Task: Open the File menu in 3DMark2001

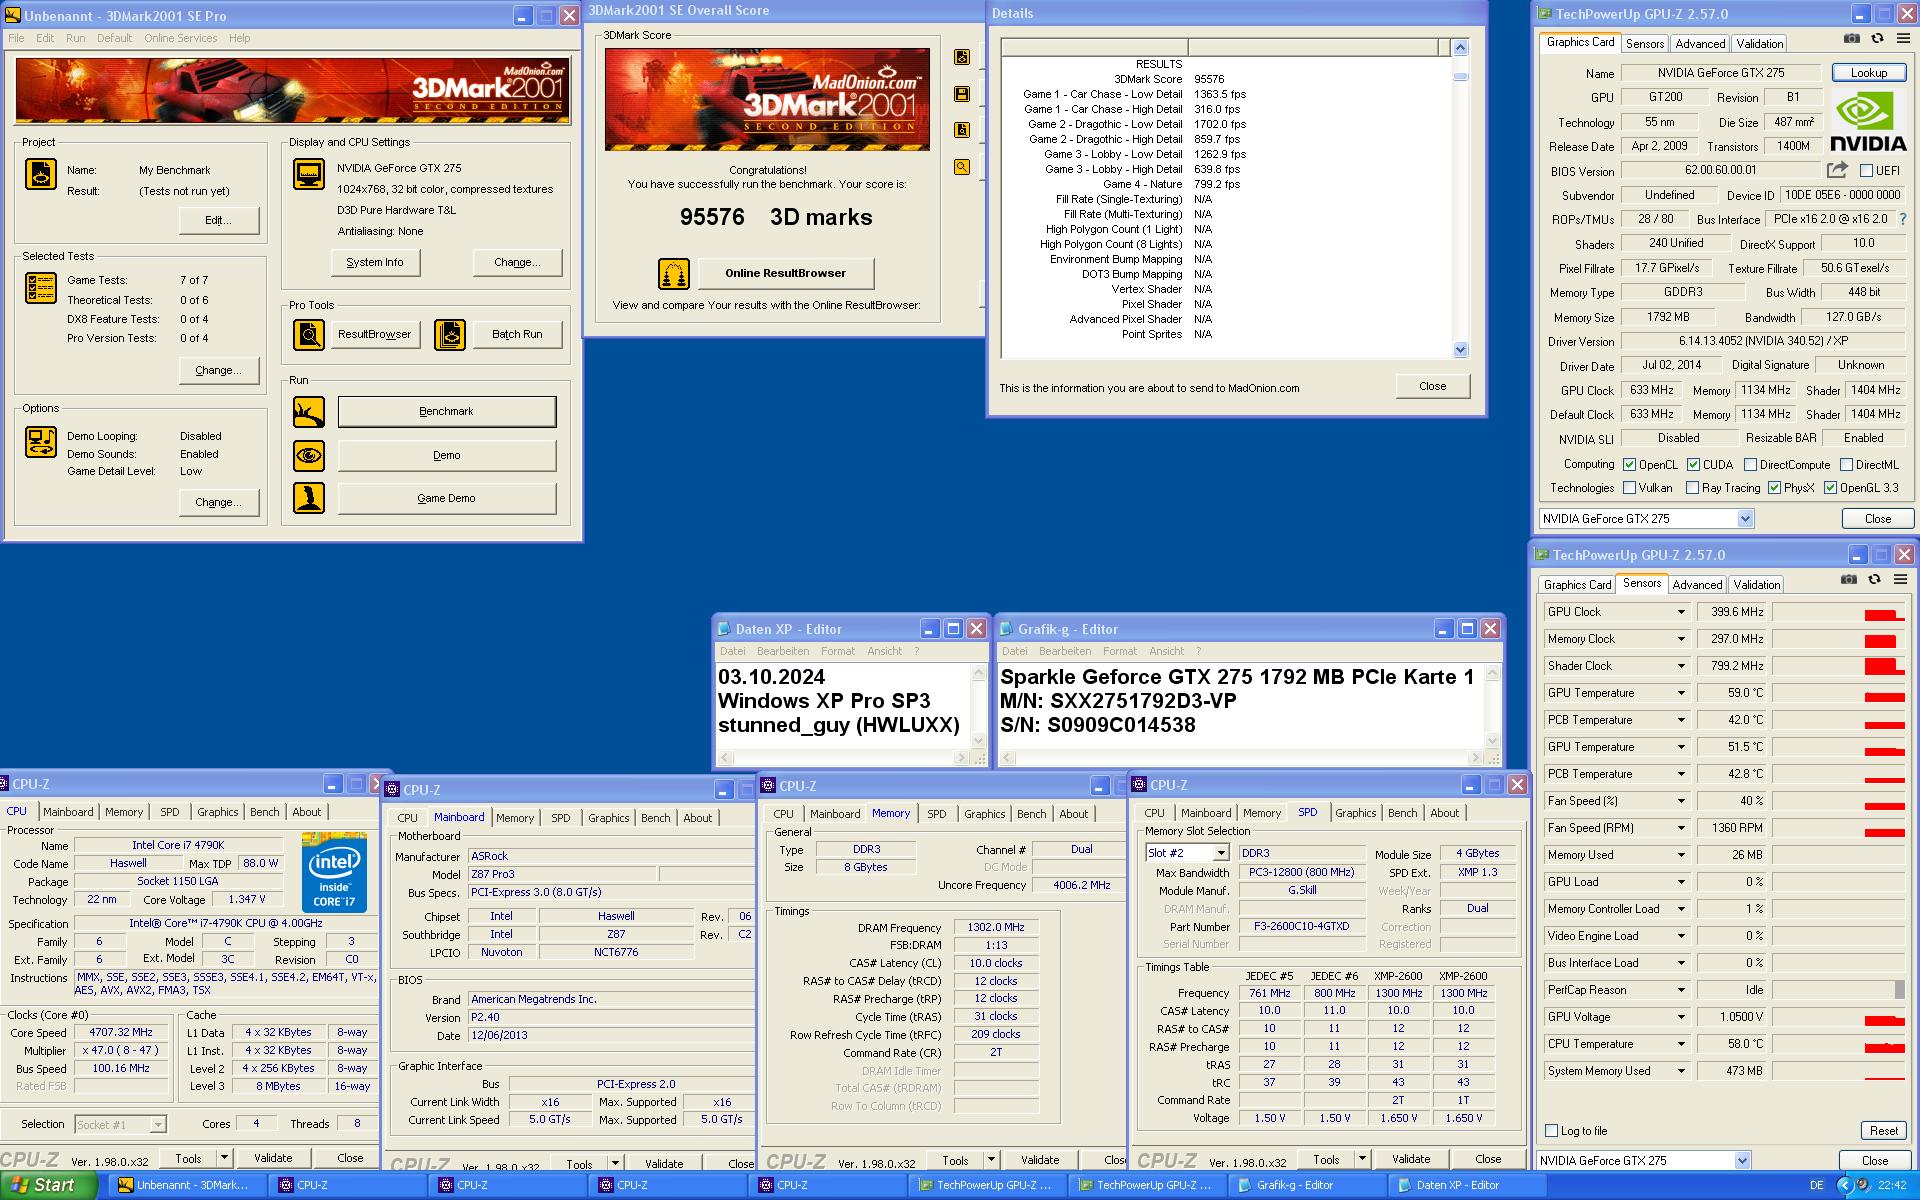Action: [16, 38]
